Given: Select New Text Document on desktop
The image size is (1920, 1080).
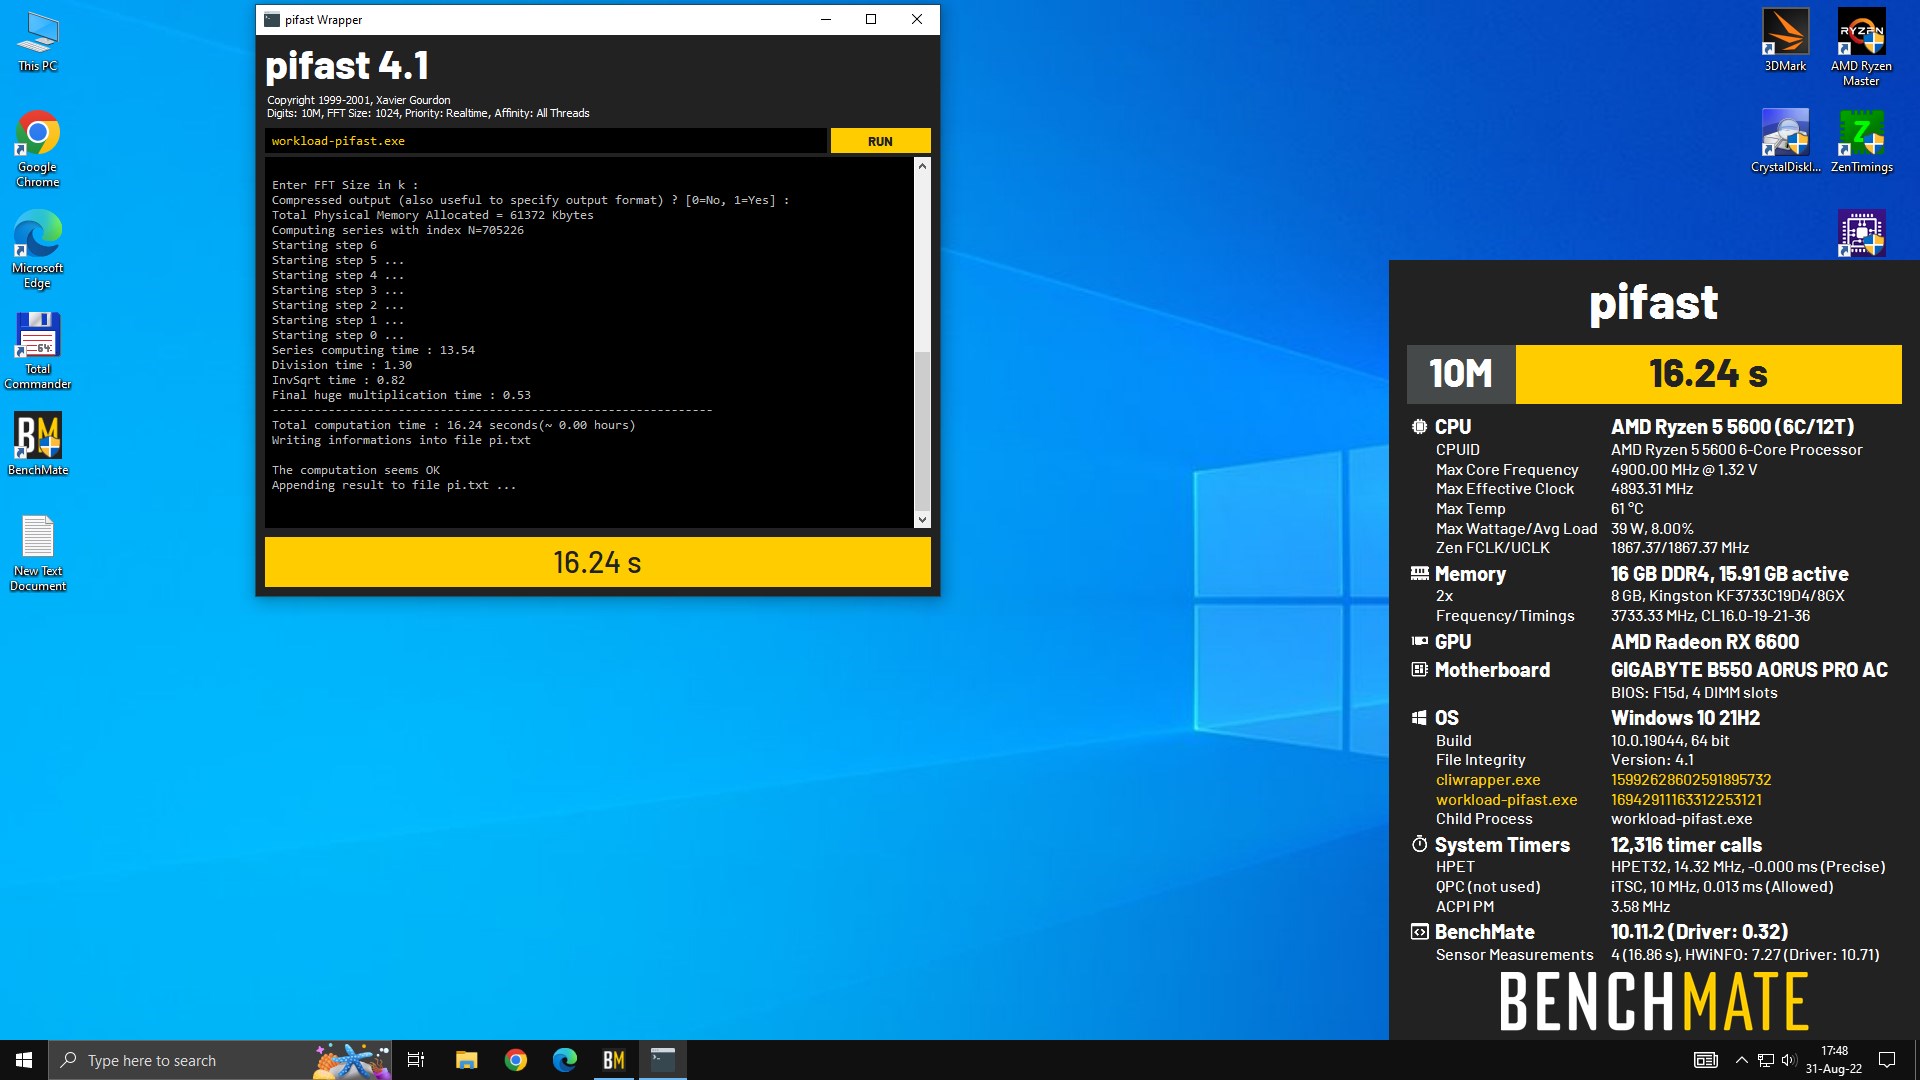Looking at the screenshot, I should 38,553.
